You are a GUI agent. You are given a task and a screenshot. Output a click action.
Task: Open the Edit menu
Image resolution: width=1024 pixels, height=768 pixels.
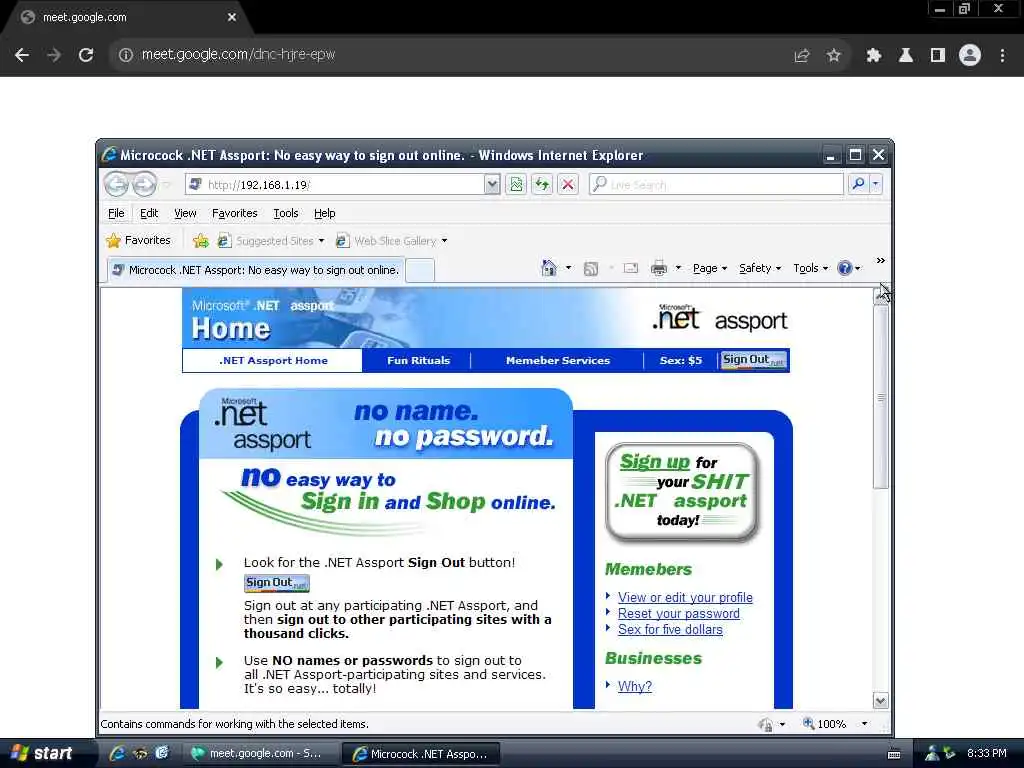pos(149,213)
